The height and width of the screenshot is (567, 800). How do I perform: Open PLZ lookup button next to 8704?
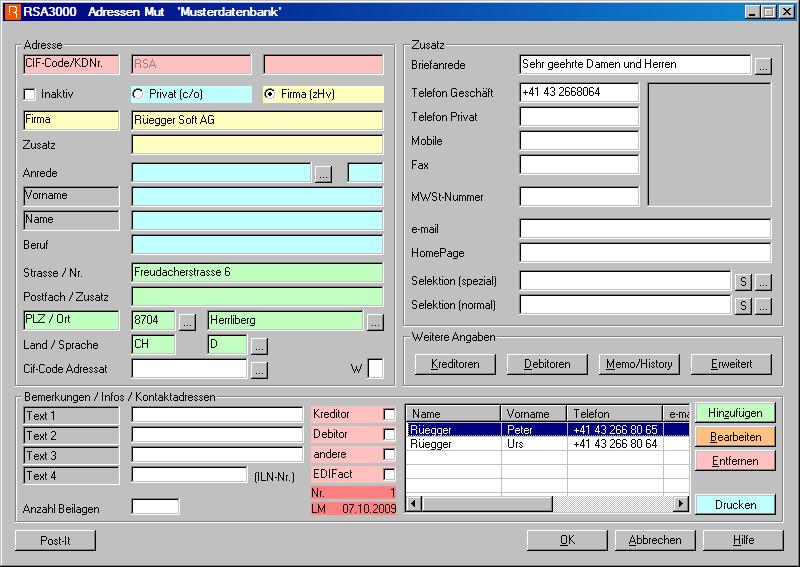coord(187,321)
